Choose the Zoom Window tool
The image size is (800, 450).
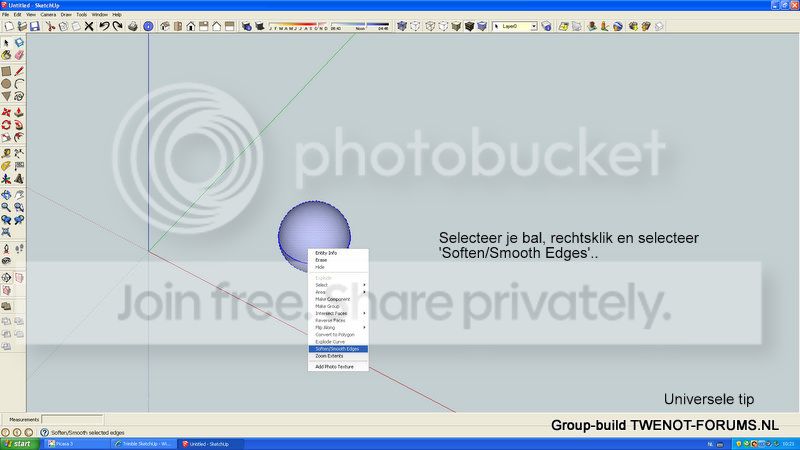pos(19,207)
